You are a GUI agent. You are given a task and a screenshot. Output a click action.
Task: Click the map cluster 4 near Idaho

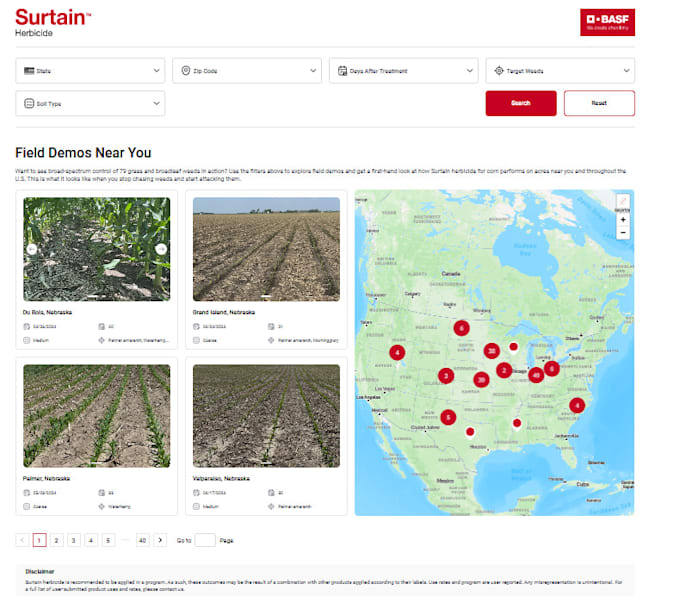(x=397, y=353)
